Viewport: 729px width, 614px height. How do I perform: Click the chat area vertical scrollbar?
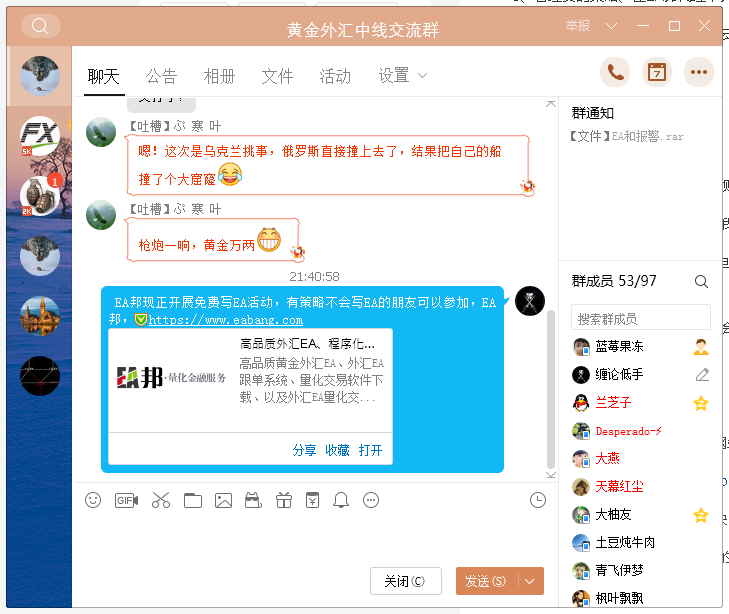[551, 389]
